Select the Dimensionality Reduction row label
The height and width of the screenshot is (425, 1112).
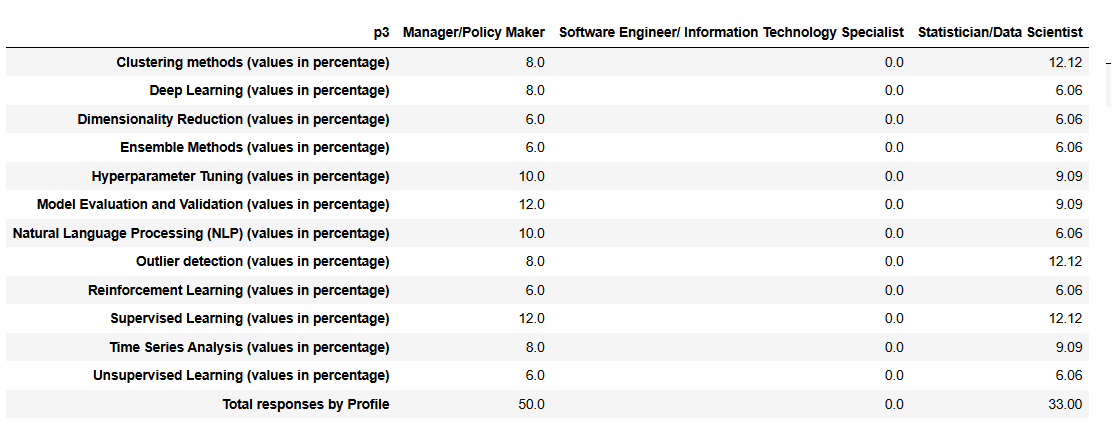point(233,119)
